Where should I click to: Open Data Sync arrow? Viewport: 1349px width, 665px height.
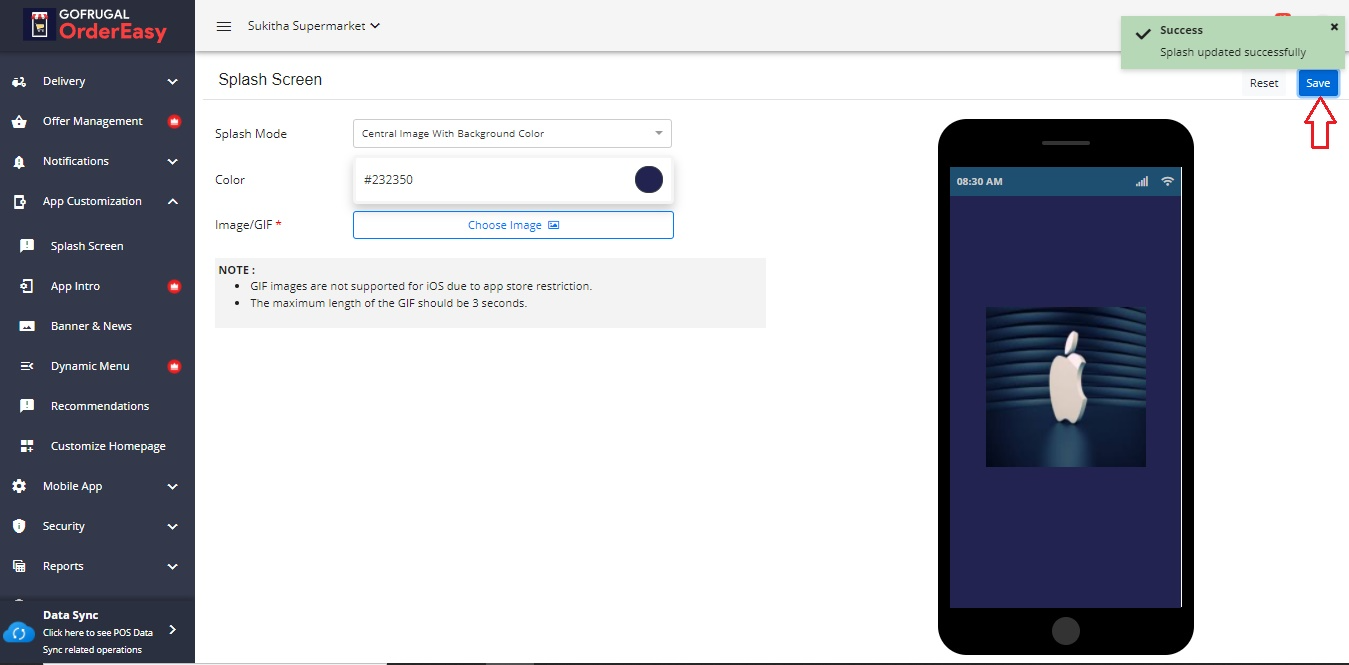172,629
